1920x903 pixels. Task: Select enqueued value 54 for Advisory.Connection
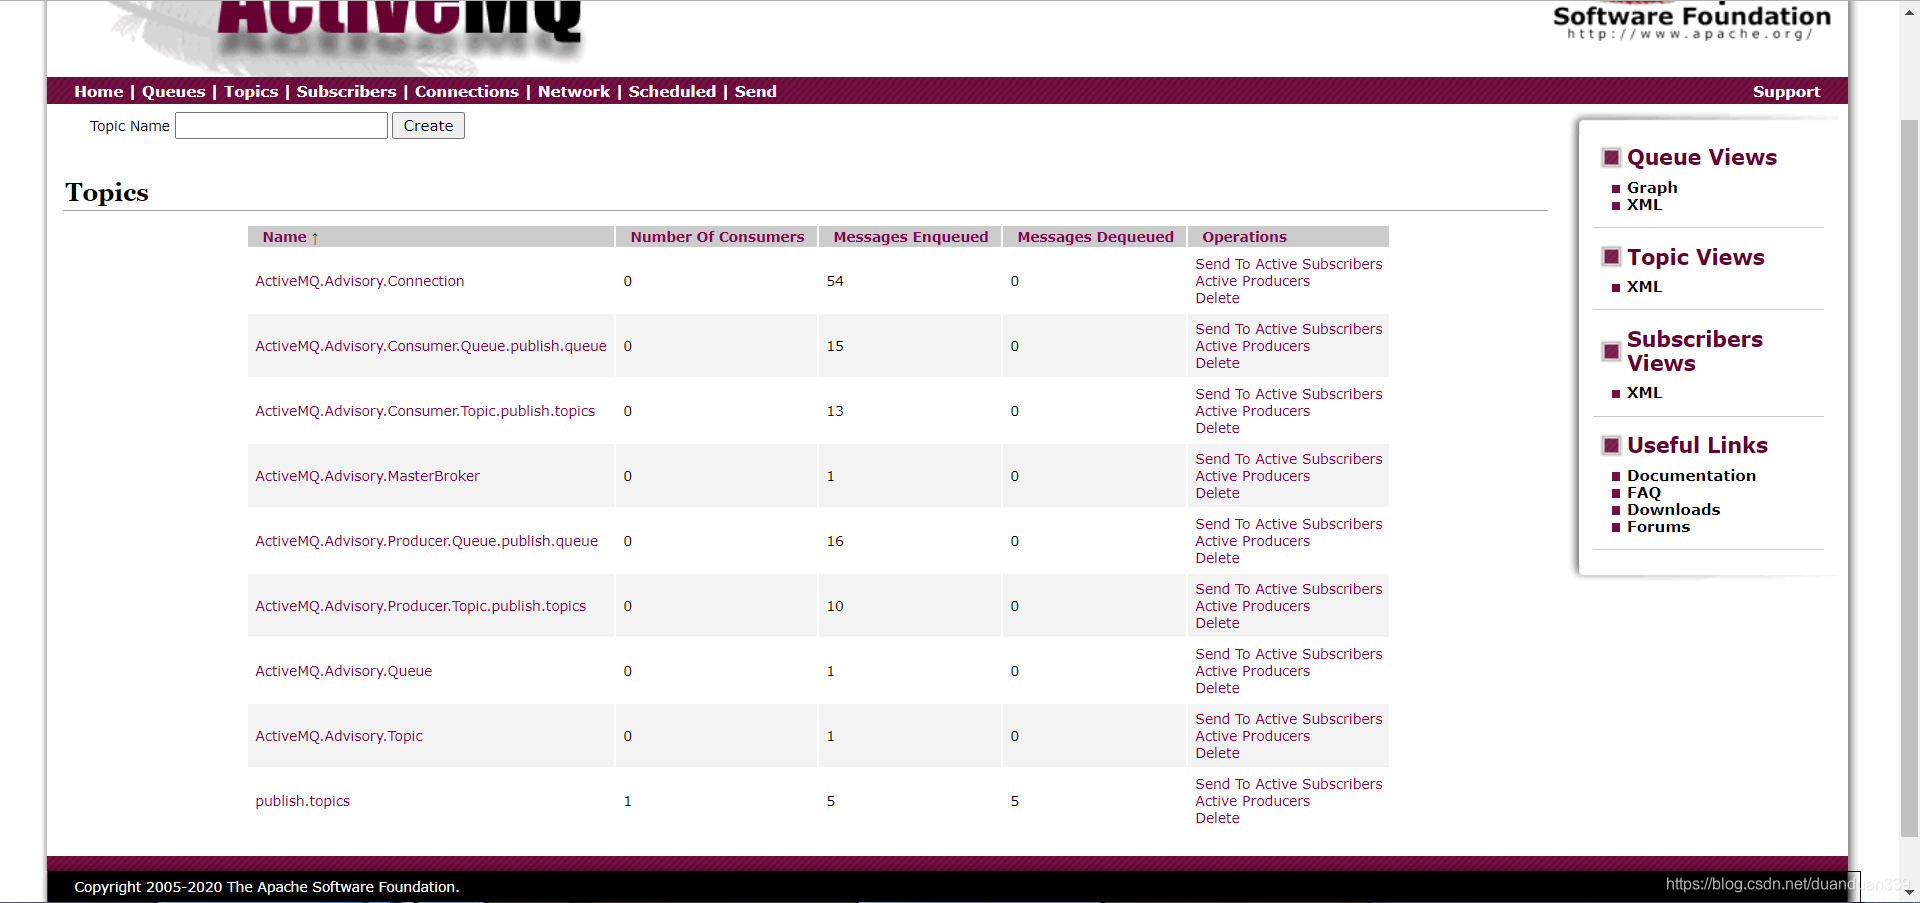point(835,281)
